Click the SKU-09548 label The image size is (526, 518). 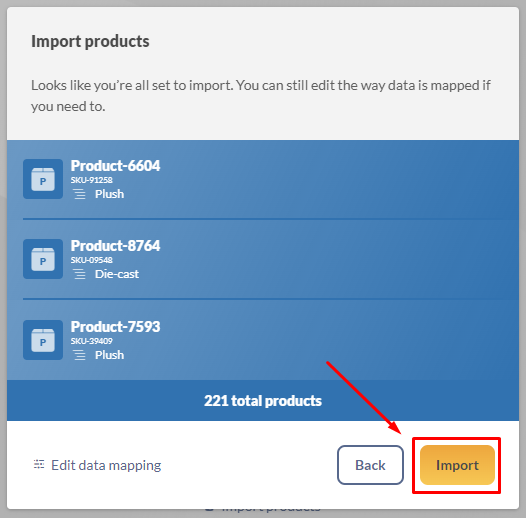coord(92,260)
